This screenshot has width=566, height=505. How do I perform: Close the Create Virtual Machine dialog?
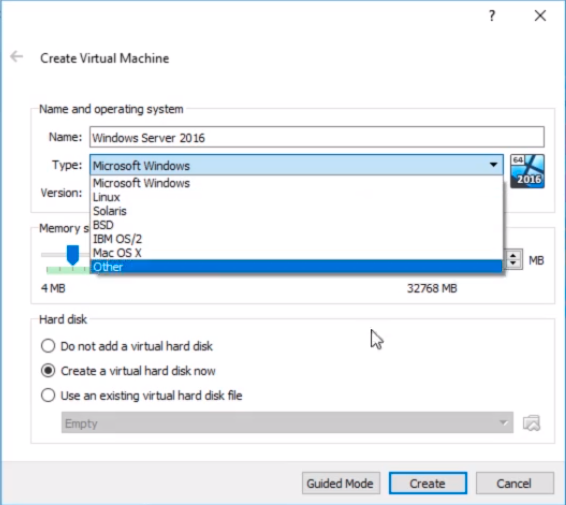[x=540, y=16]
